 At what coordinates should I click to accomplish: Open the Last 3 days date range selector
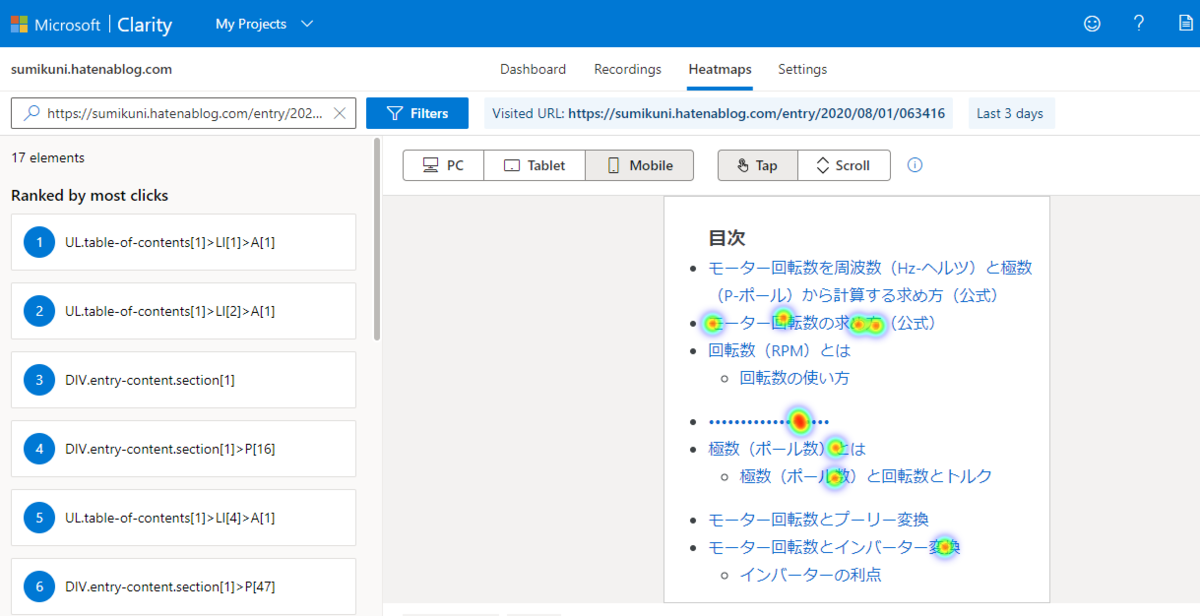[x=1010, y=113]
